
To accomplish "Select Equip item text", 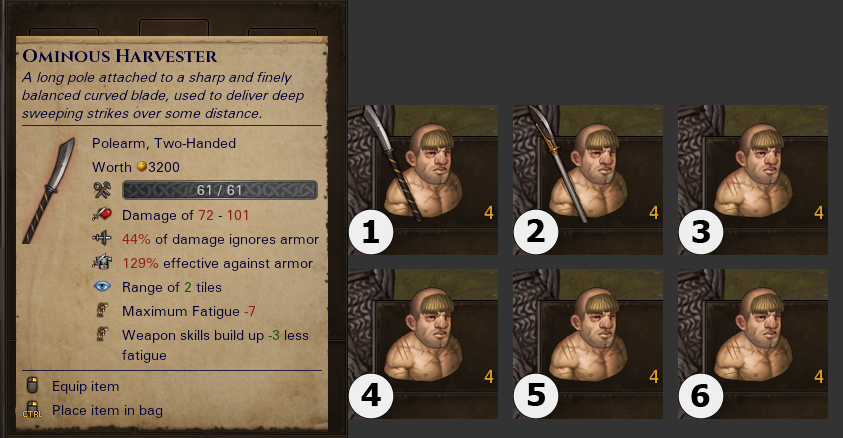I will coord(85,386).
